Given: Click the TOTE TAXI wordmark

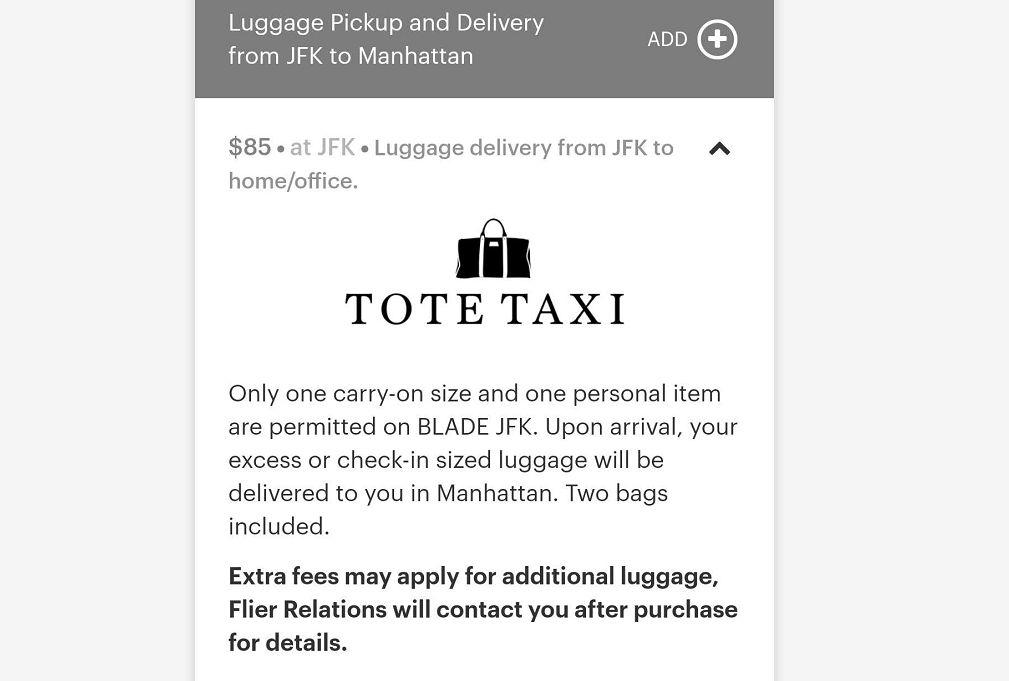Looking at the screenshot, I should point(485,308).
